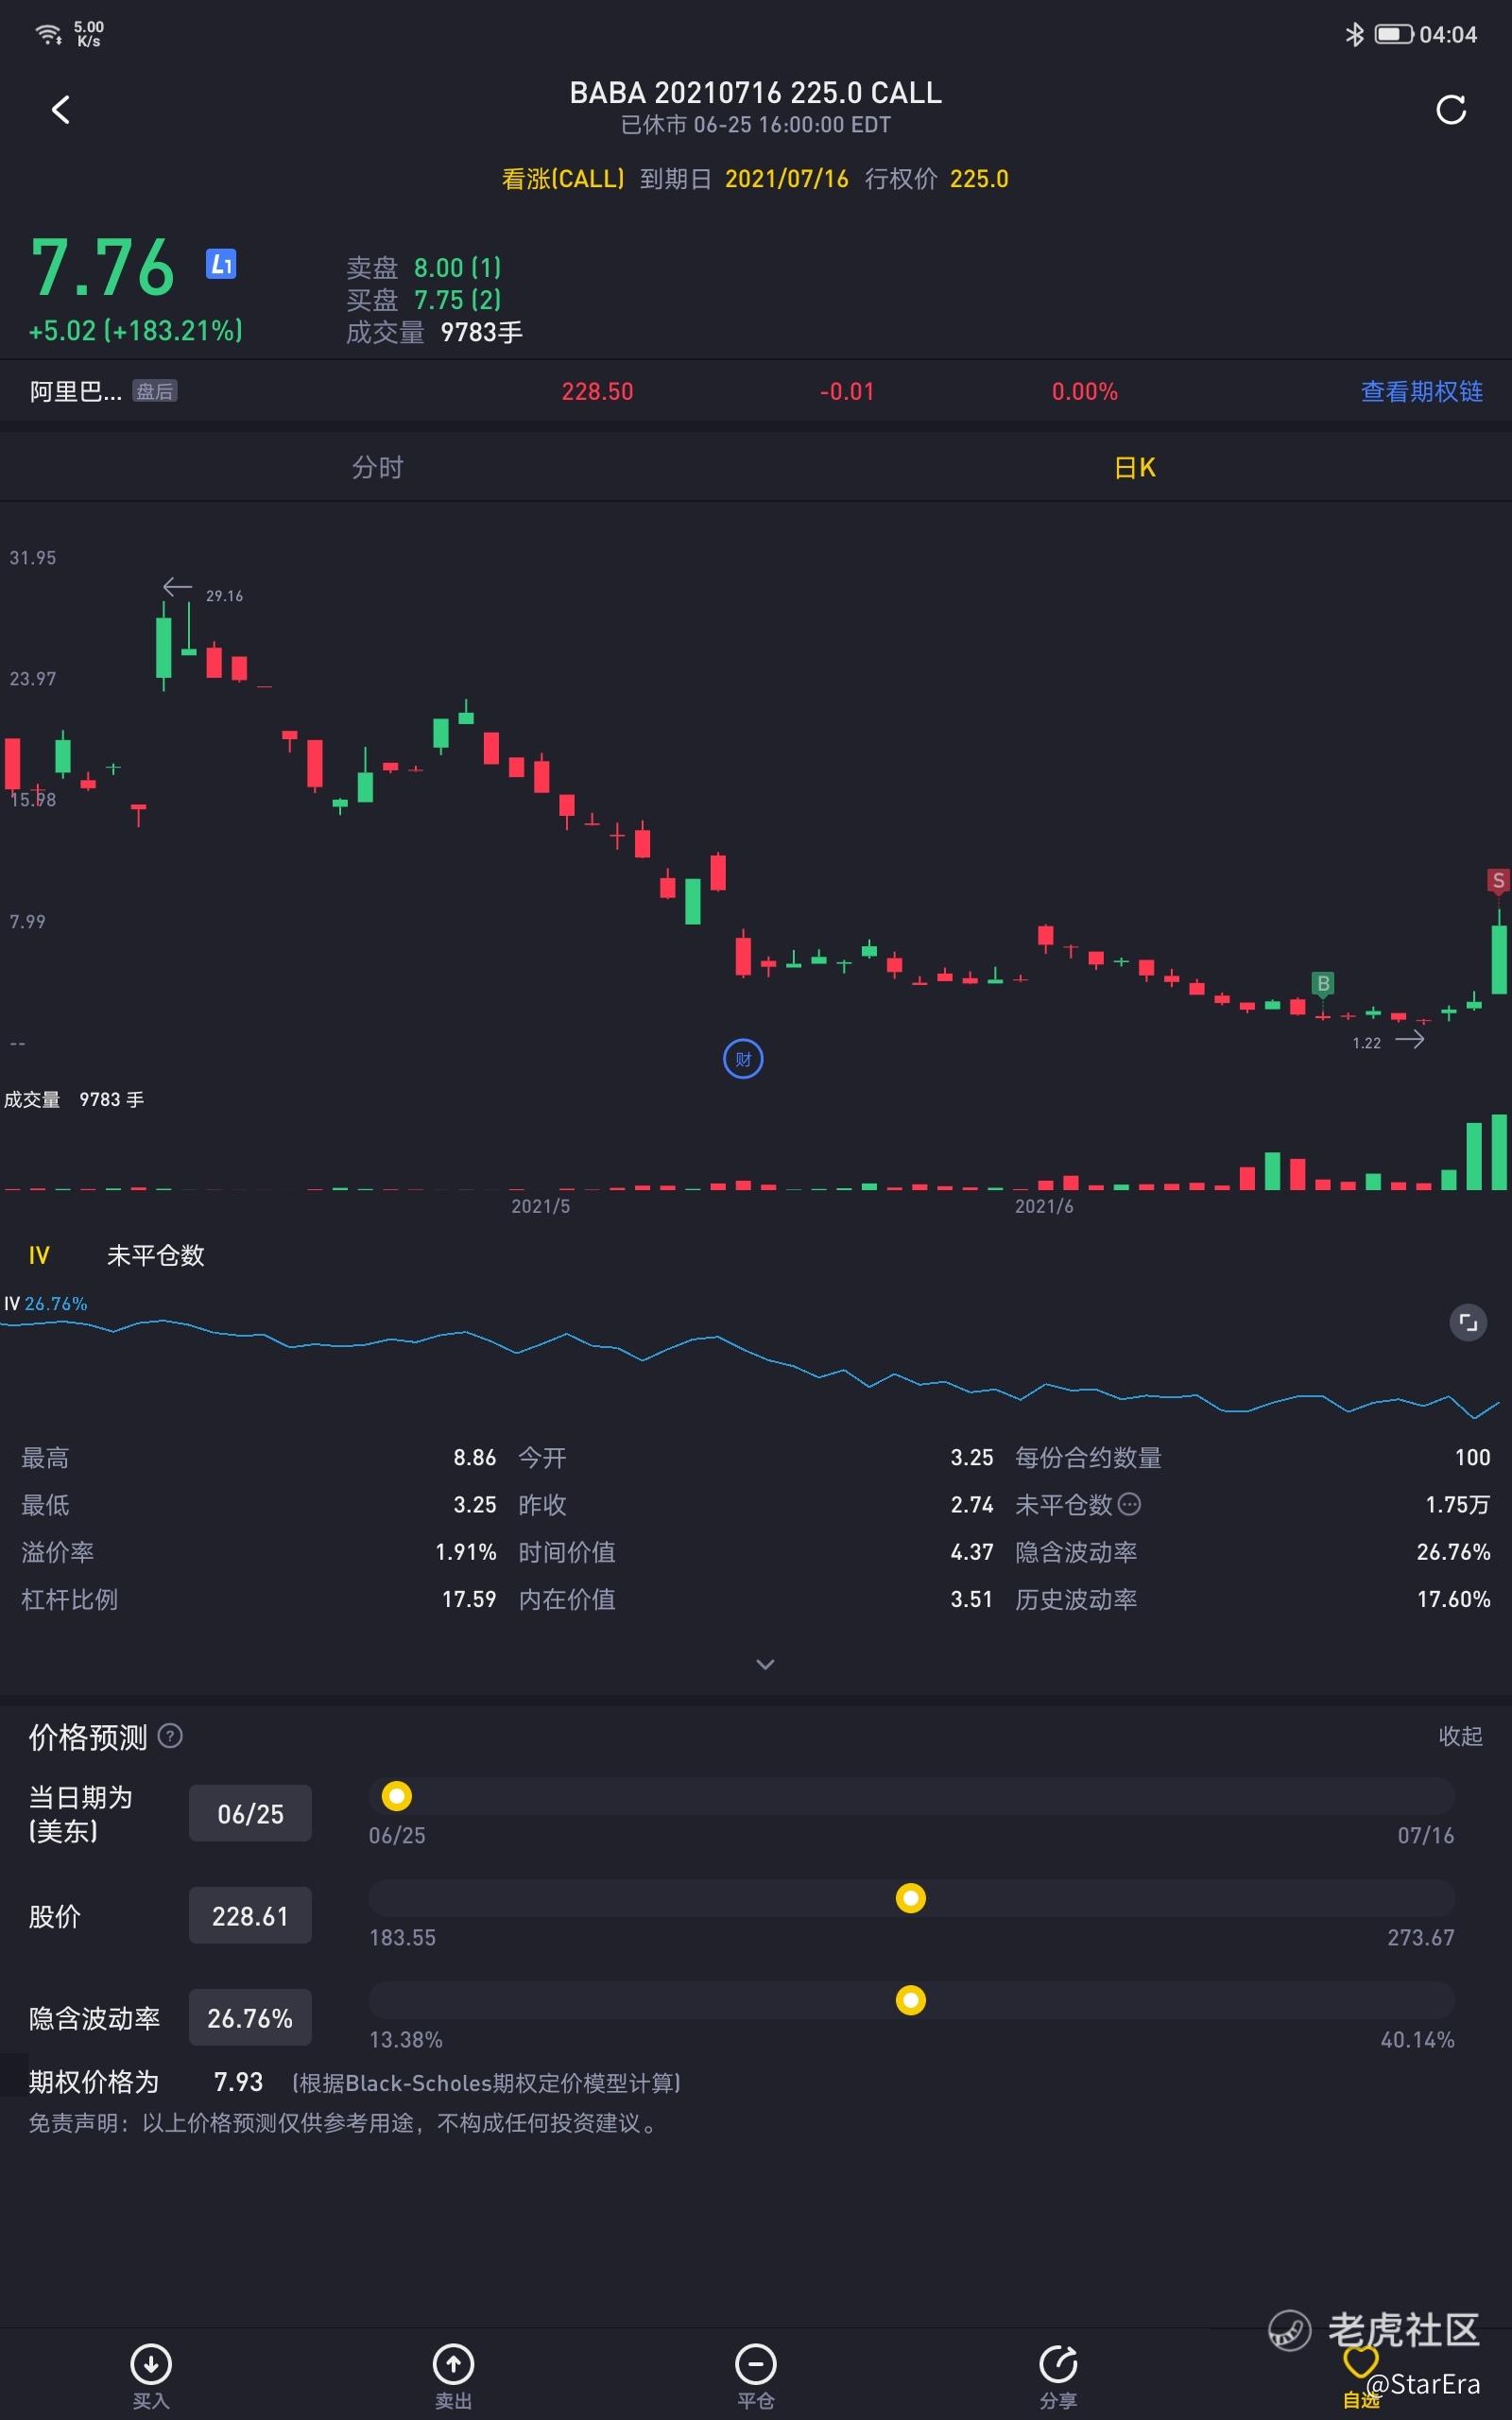
Task: Open 查看期权链 option chain link
Action: click(x=1421, y=391)
